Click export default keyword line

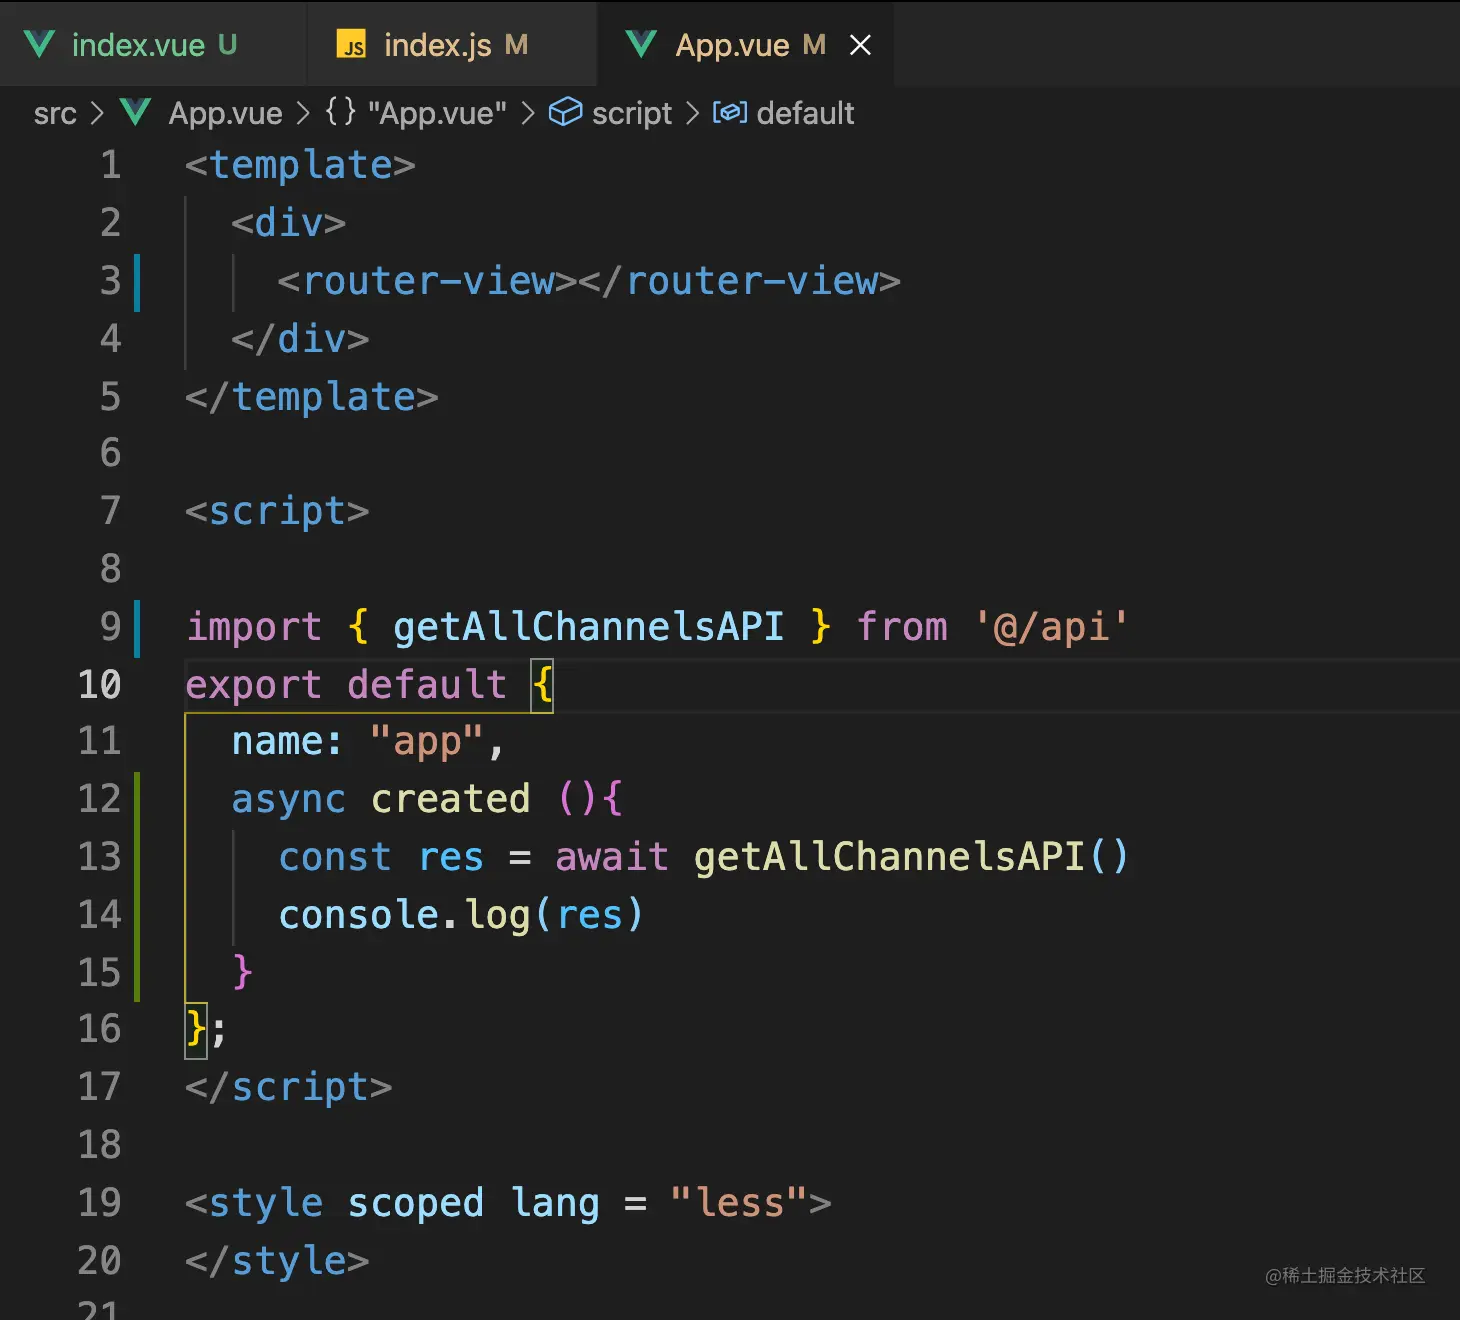[346, 685]
